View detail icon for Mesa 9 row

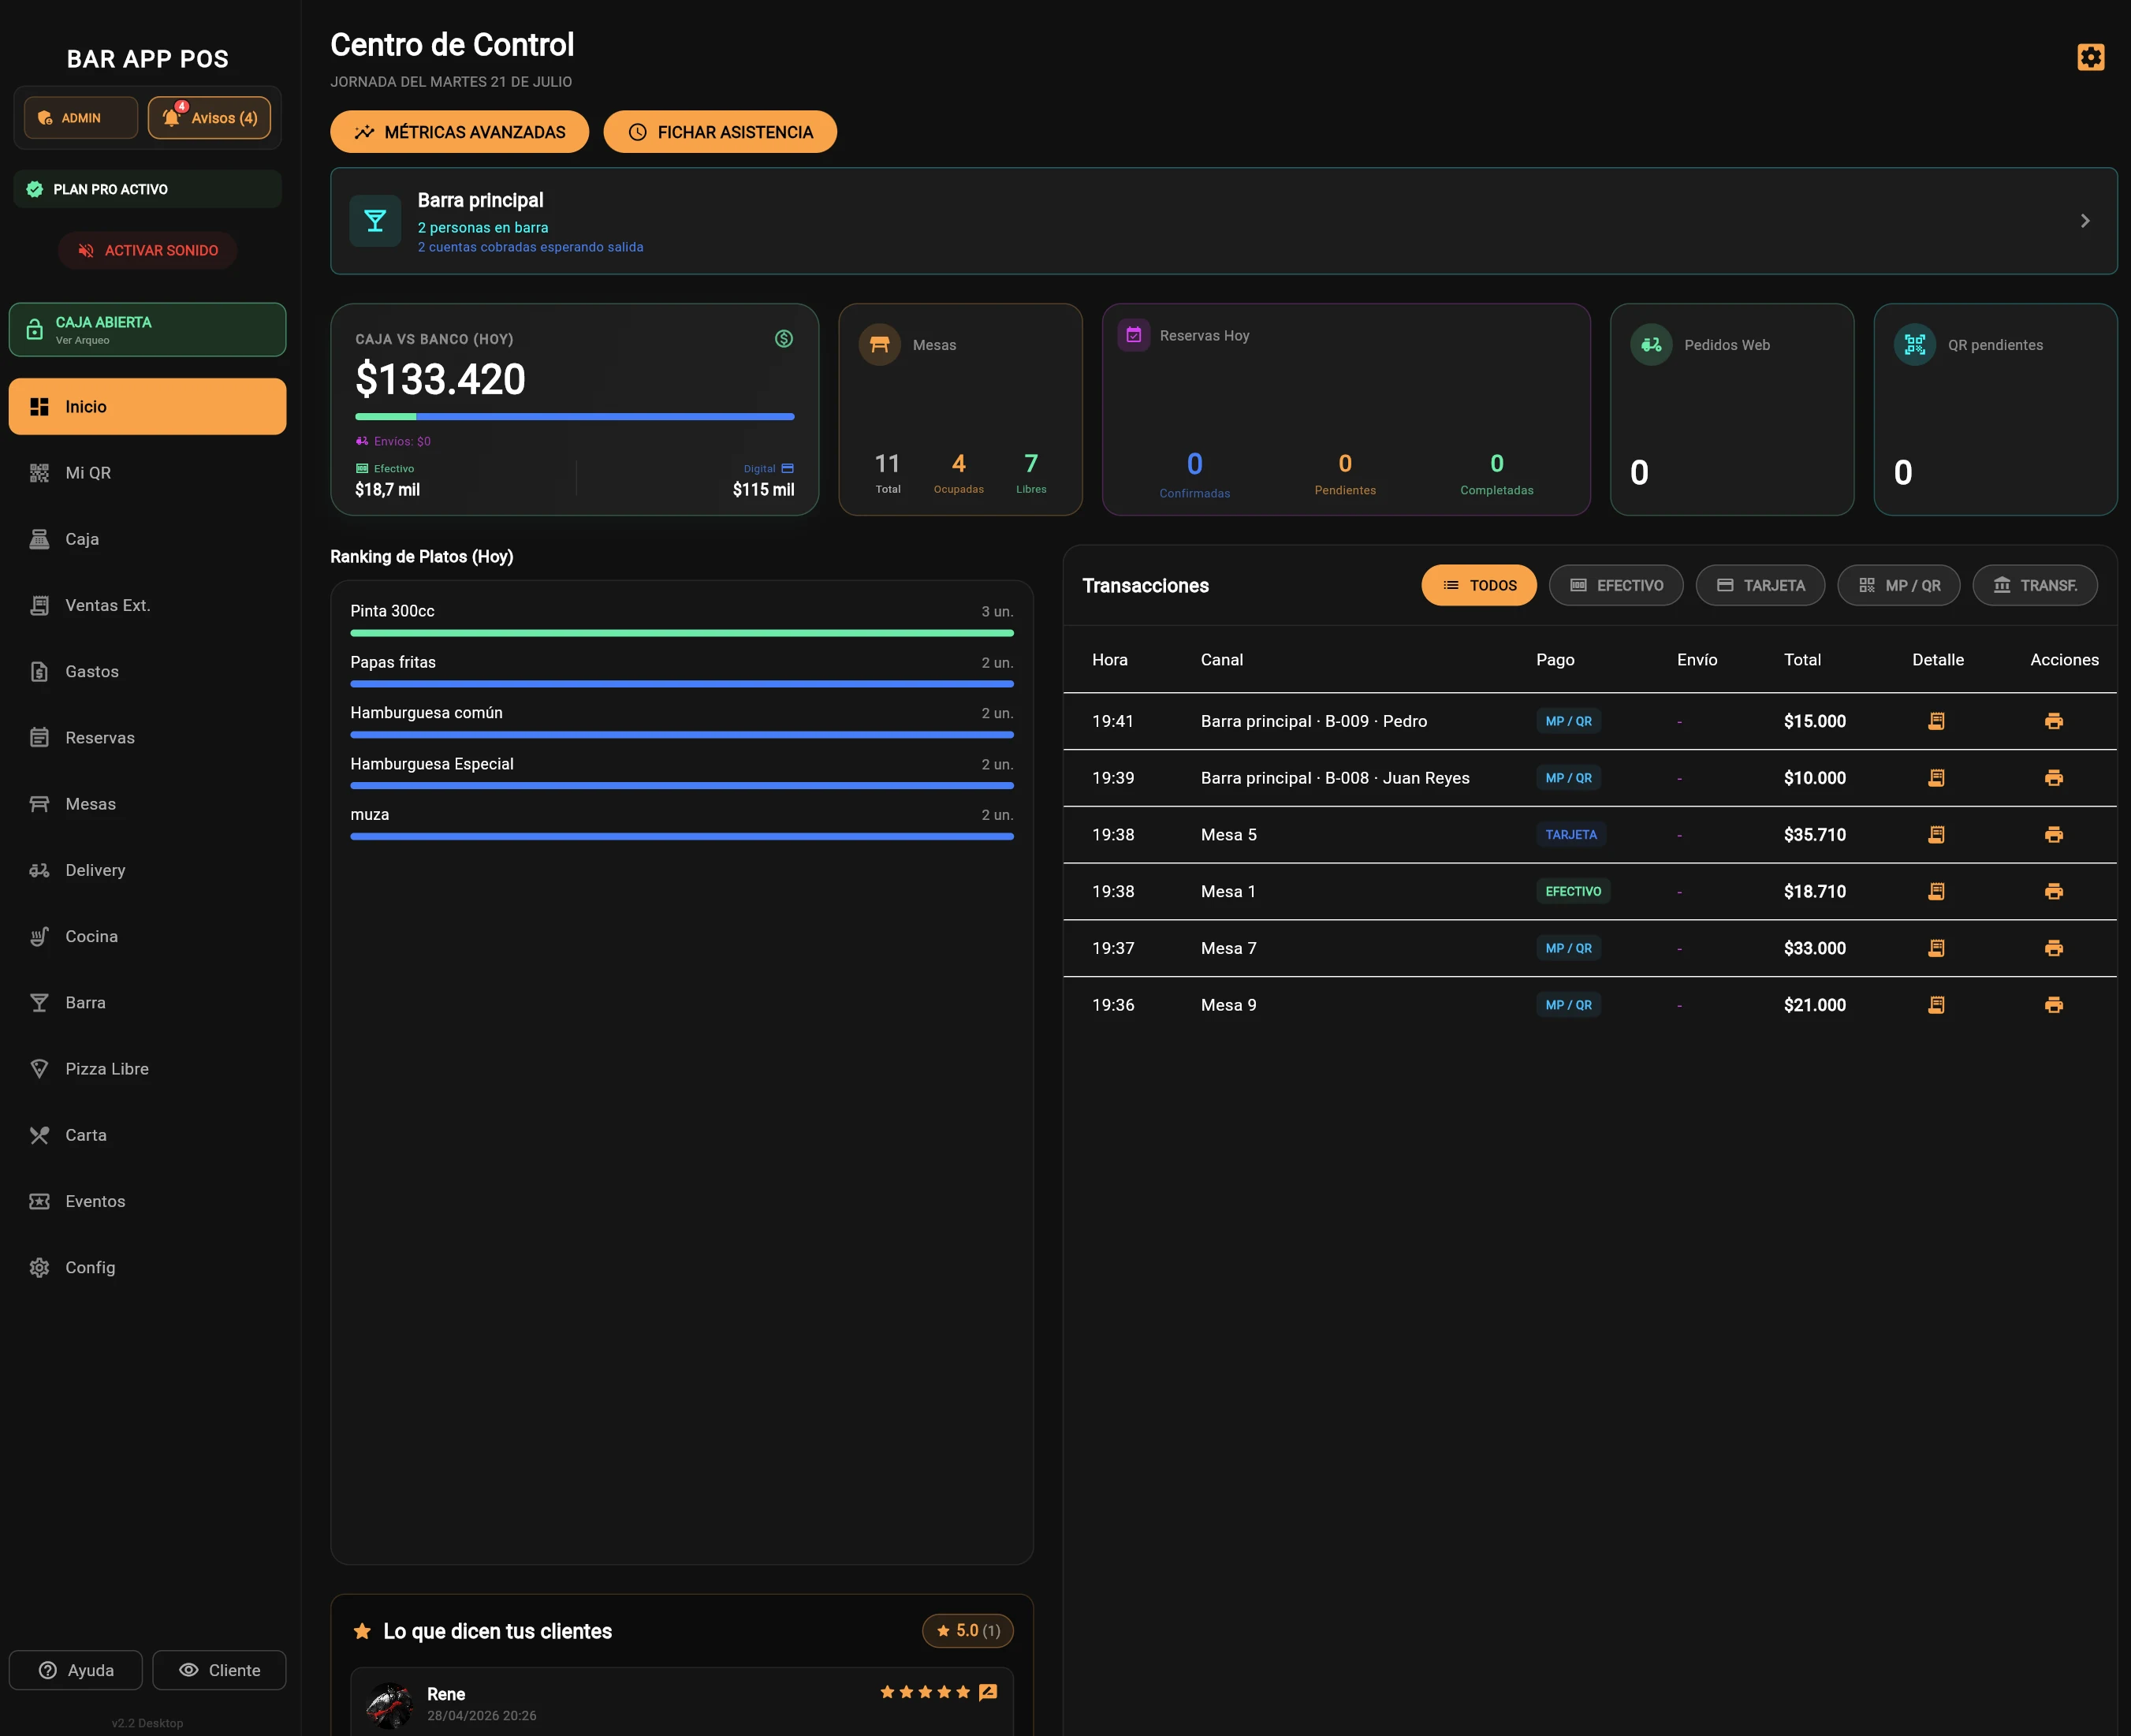tap(1936, 1005)
